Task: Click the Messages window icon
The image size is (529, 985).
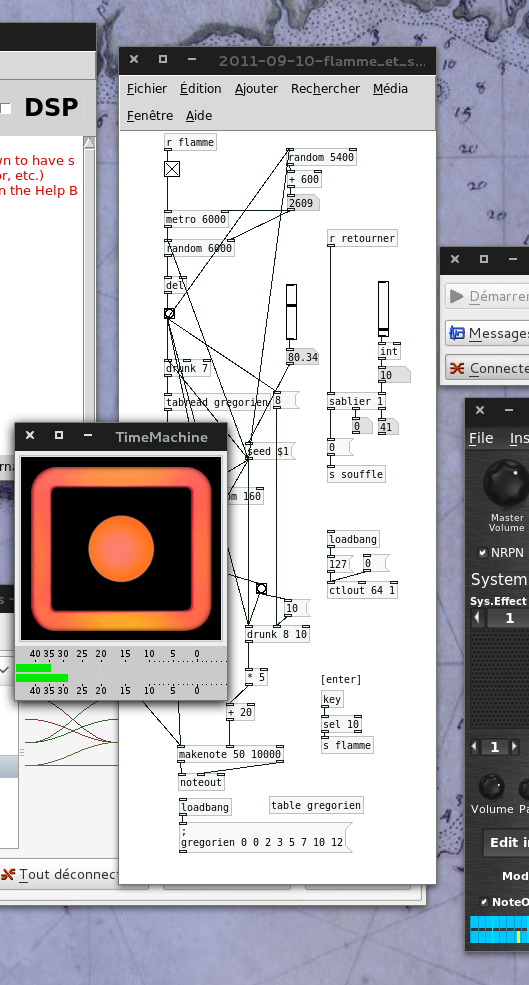Action: point(457,332)
